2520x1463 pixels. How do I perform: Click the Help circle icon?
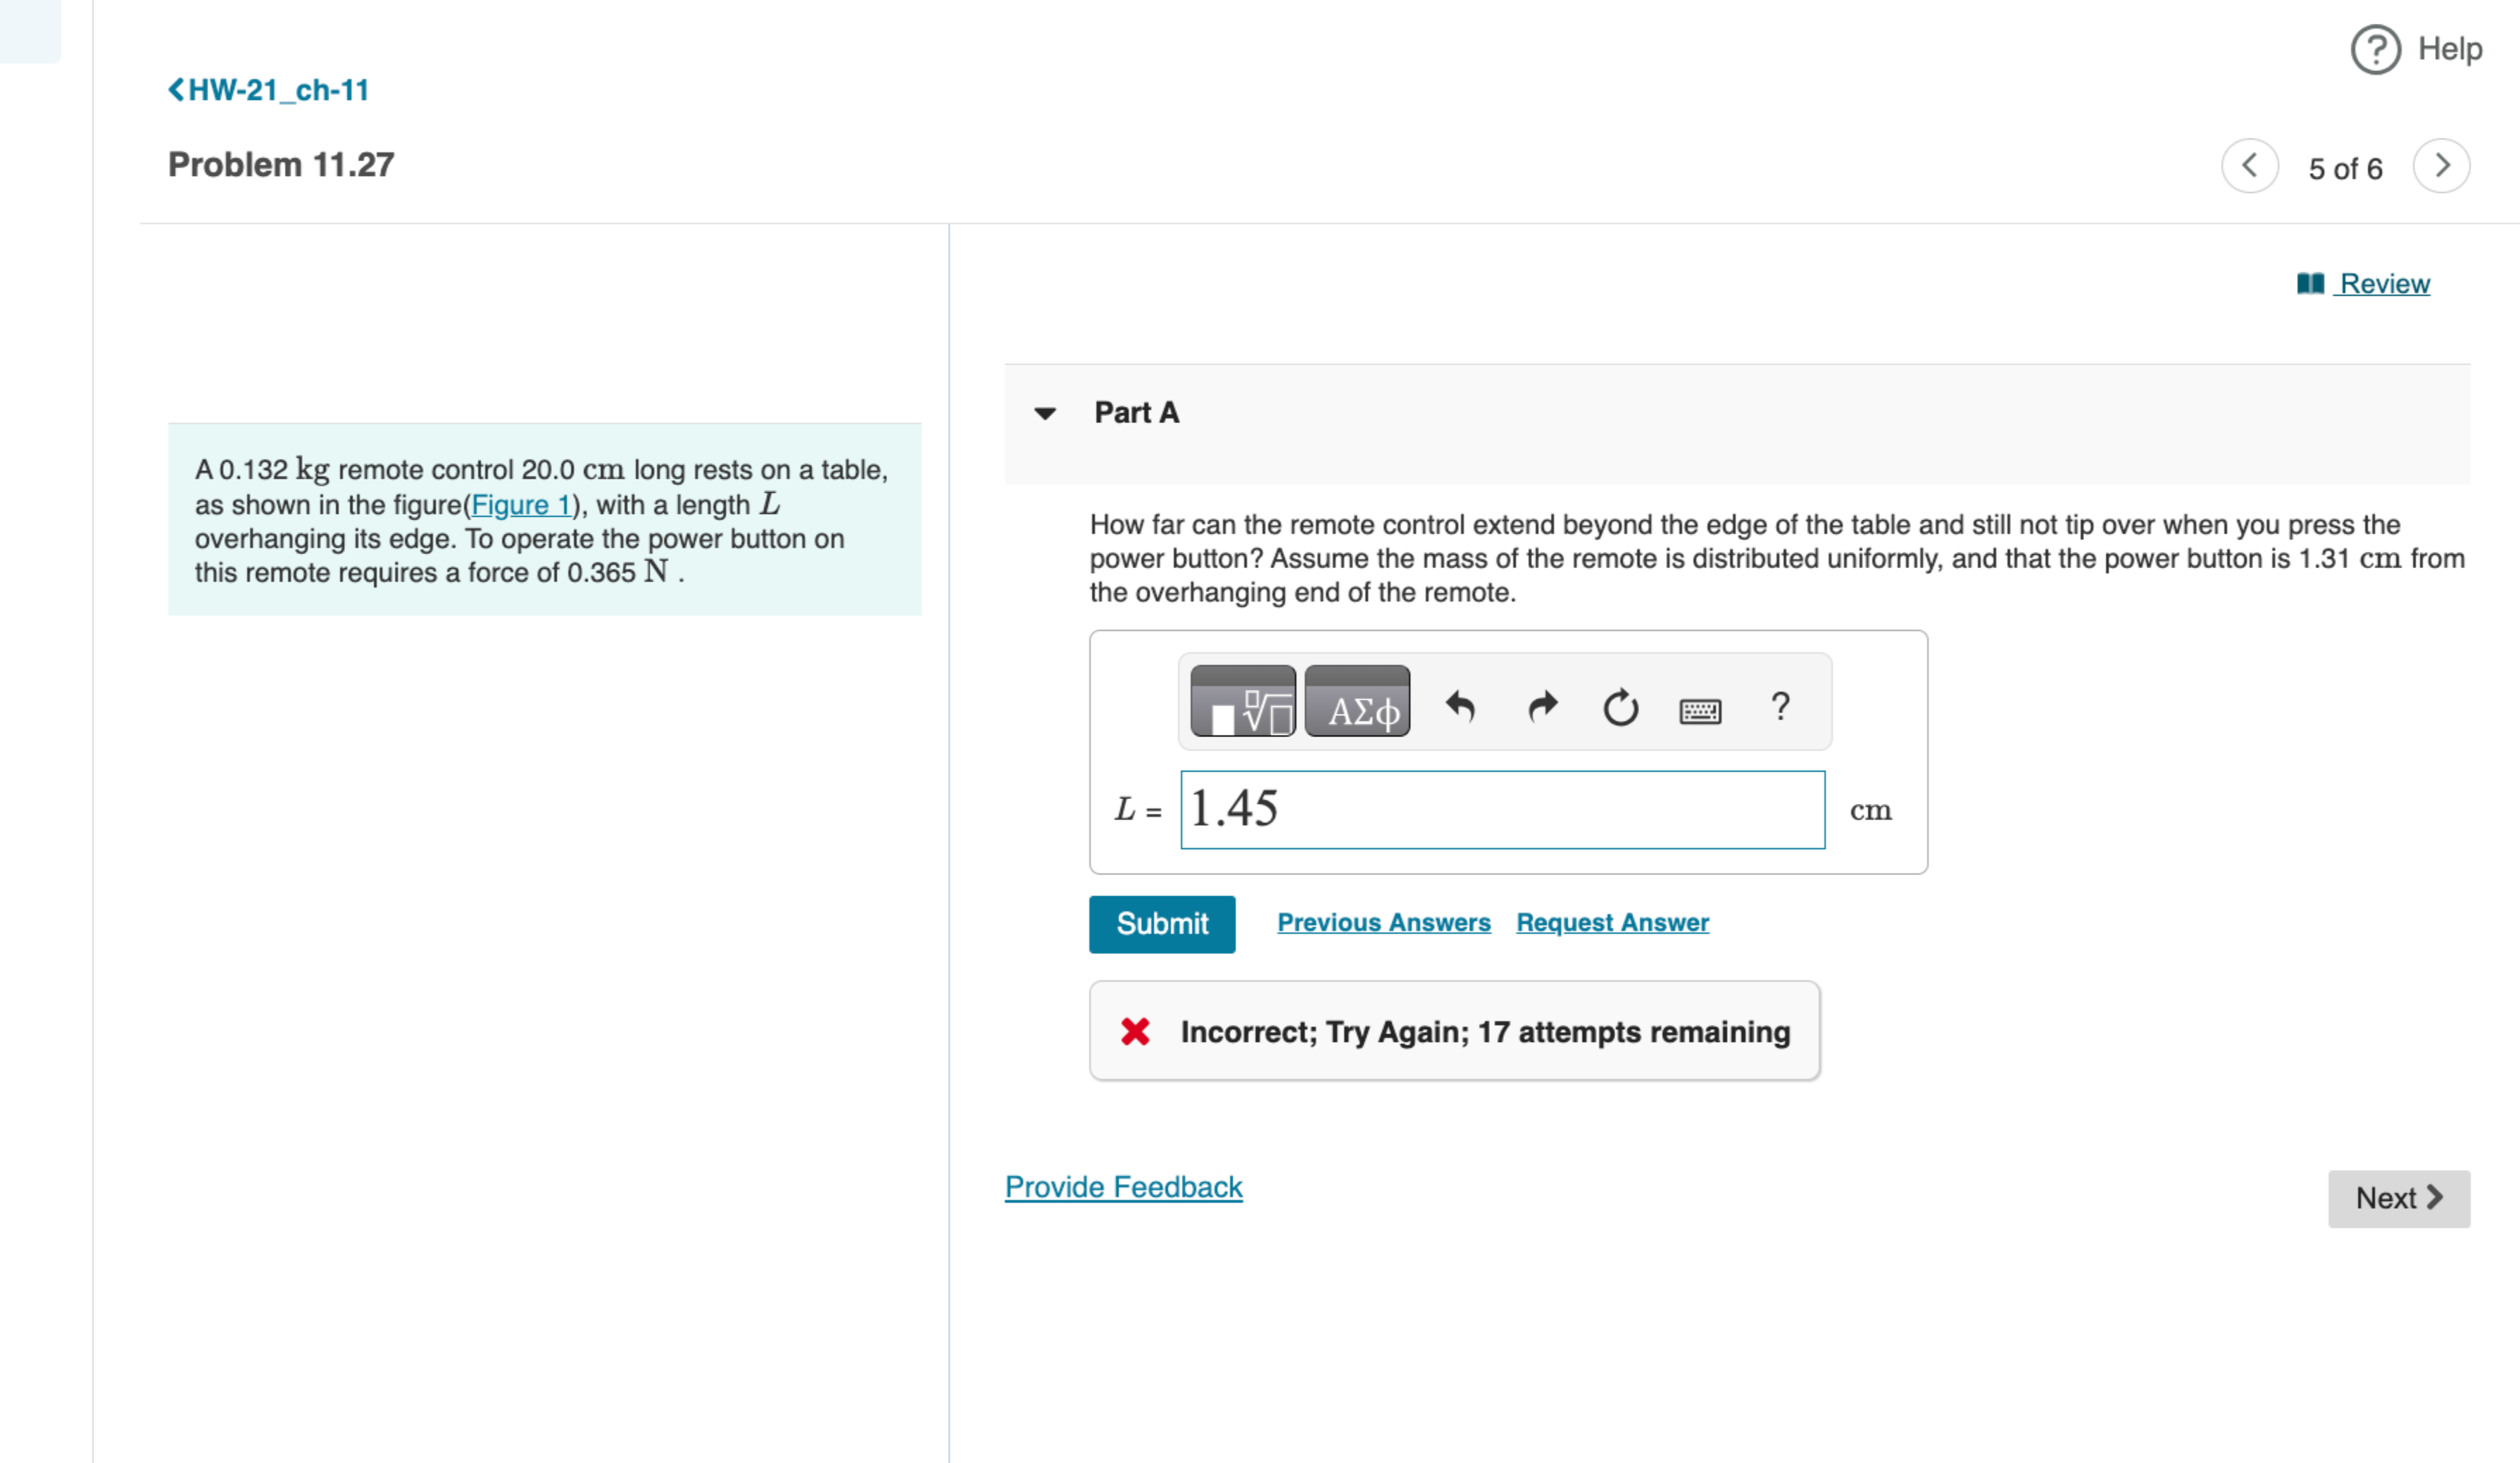[x=2375, y=49]
